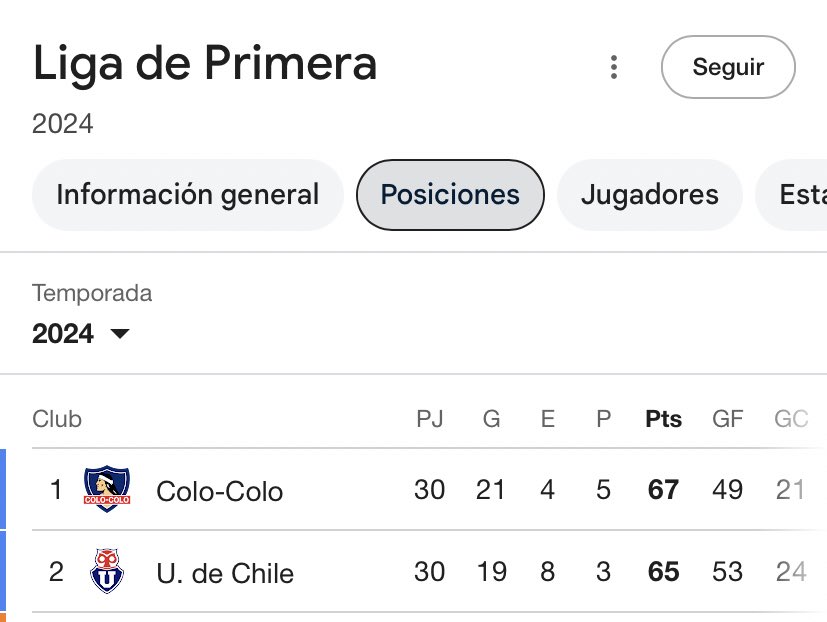
Task: Select the Posiciones tab
Action: (x=450, y=195)
